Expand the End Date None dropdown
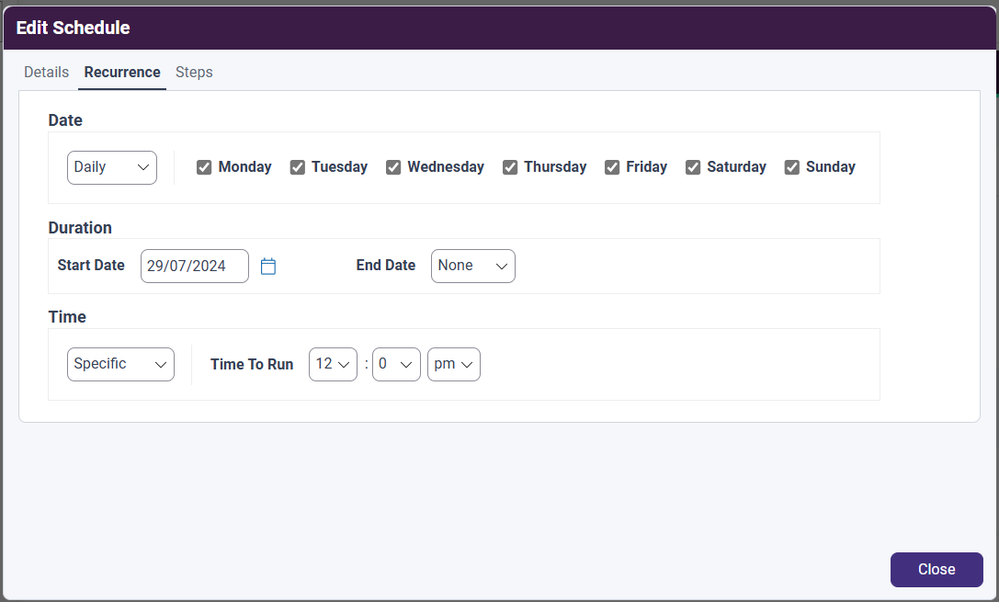Image resolution: width=999 pixels, height=602 pixels. tap(473, 266)
